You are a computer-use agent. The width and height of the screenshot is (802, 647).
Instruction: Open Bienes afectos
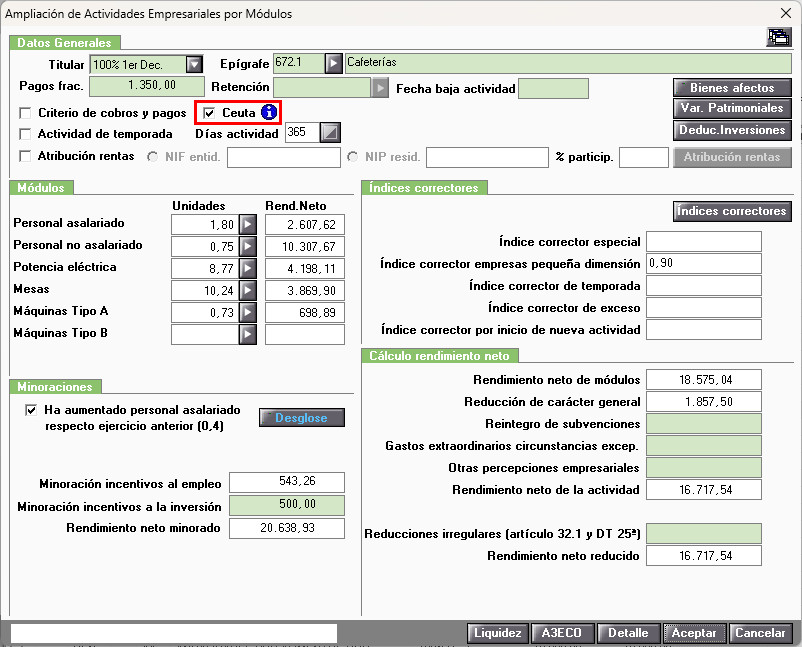click(x=732, y=88)
